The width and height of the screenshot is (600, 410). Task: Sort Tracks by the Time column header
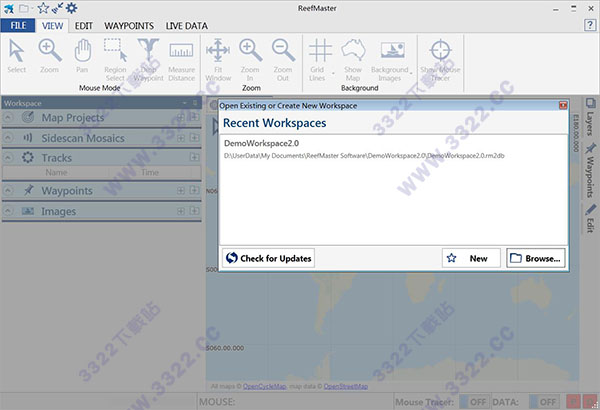(150, 173)
